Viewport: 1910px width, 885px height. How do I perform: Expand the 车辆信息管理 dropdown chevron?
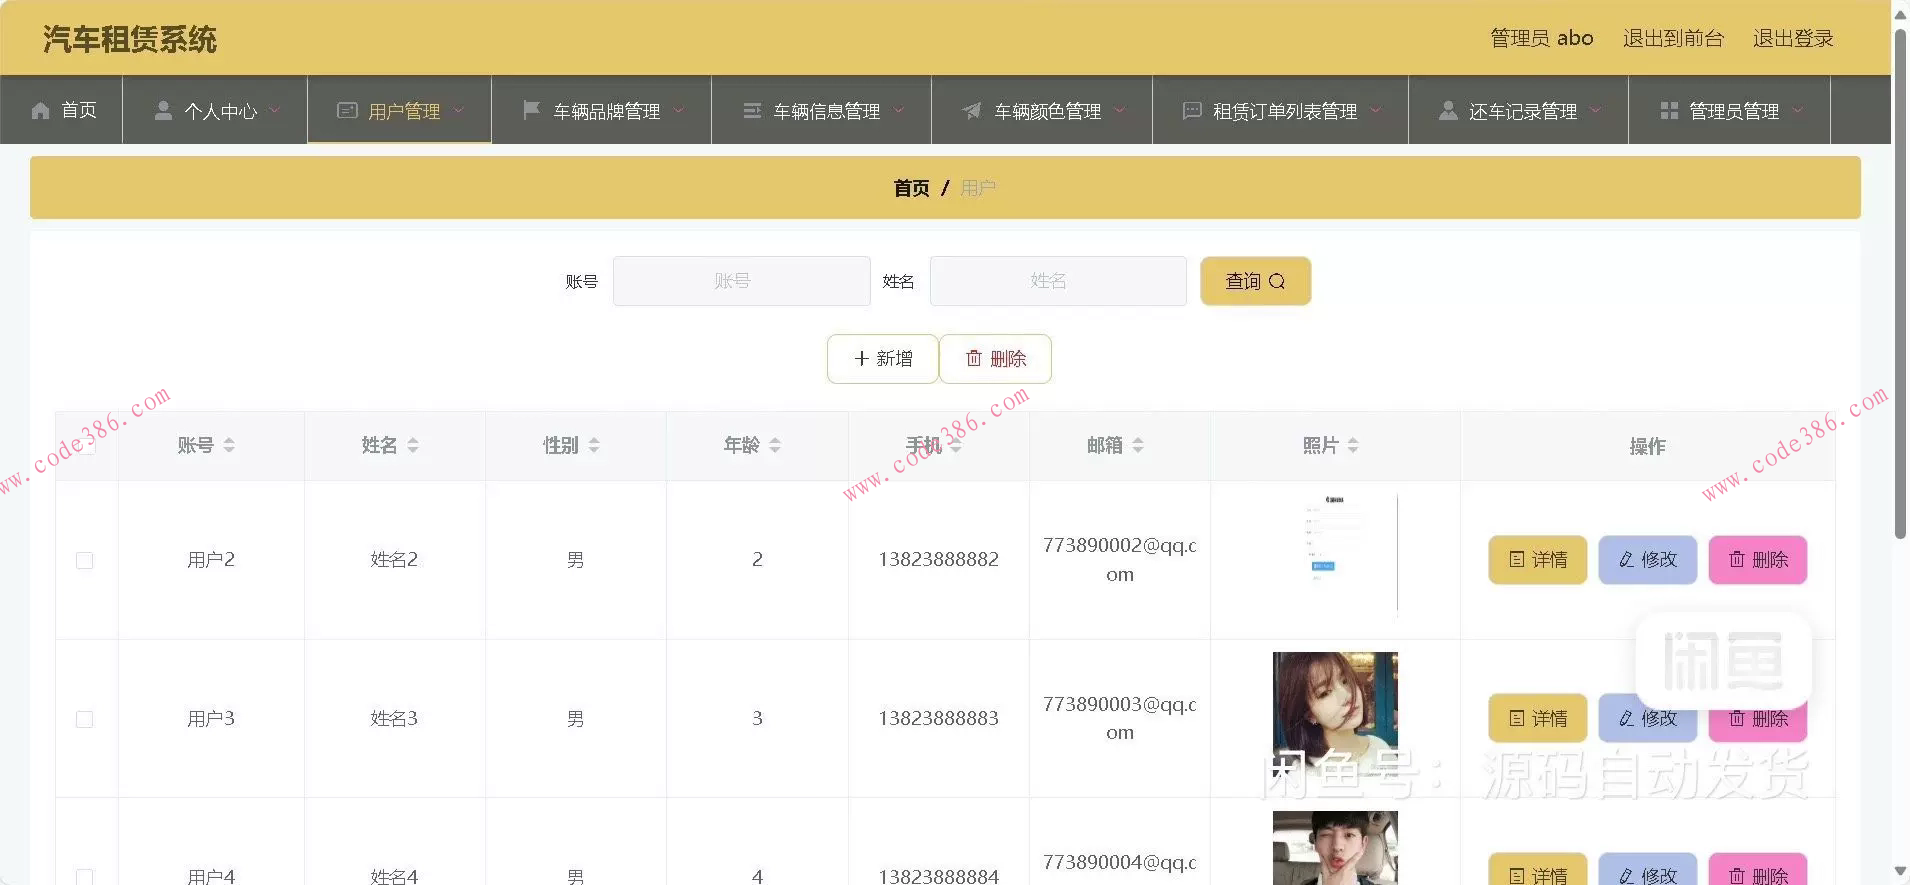click(898, 111)
